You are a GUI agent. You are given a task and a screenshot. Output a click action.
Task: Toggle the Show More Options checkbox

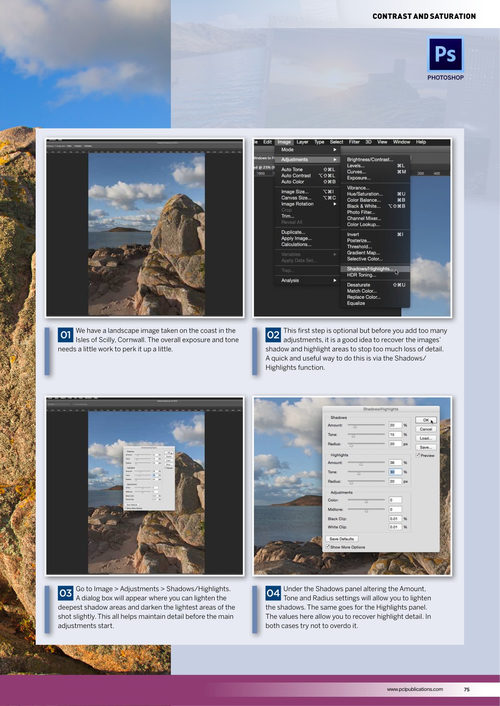[x=328, y=547]
